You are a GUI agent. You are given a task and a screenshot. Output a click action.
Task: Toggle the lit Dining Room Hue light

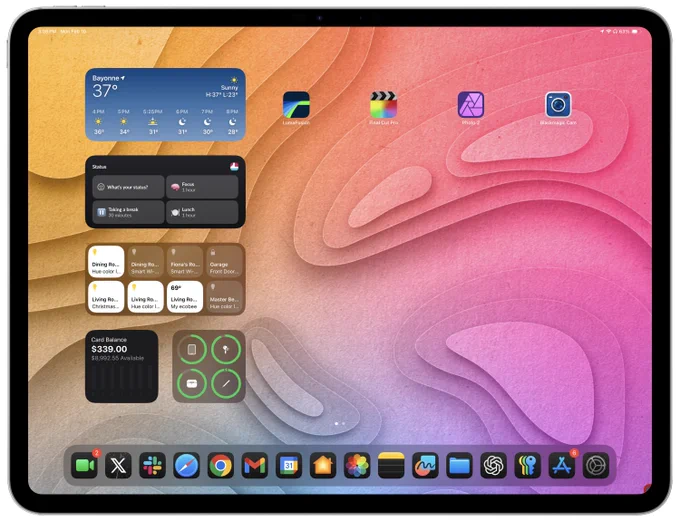106,261
